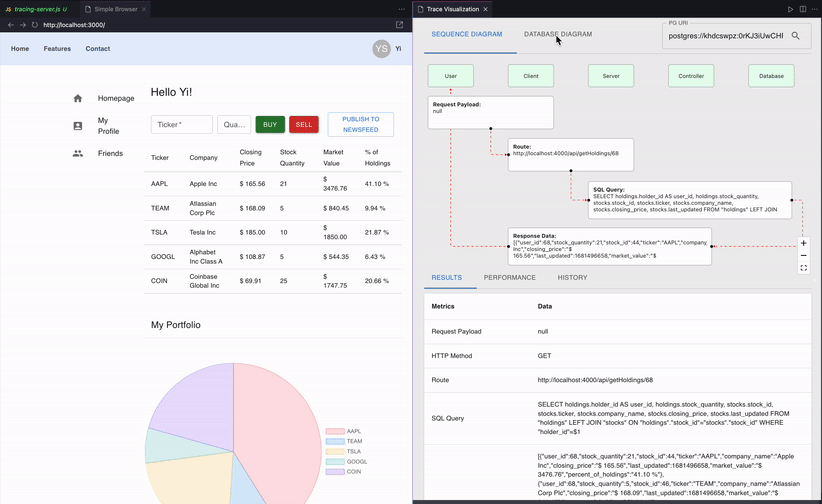This screenshot has height=504, width=822.
Task: Select the Controller node in the diagram
Action: point(691,76)
